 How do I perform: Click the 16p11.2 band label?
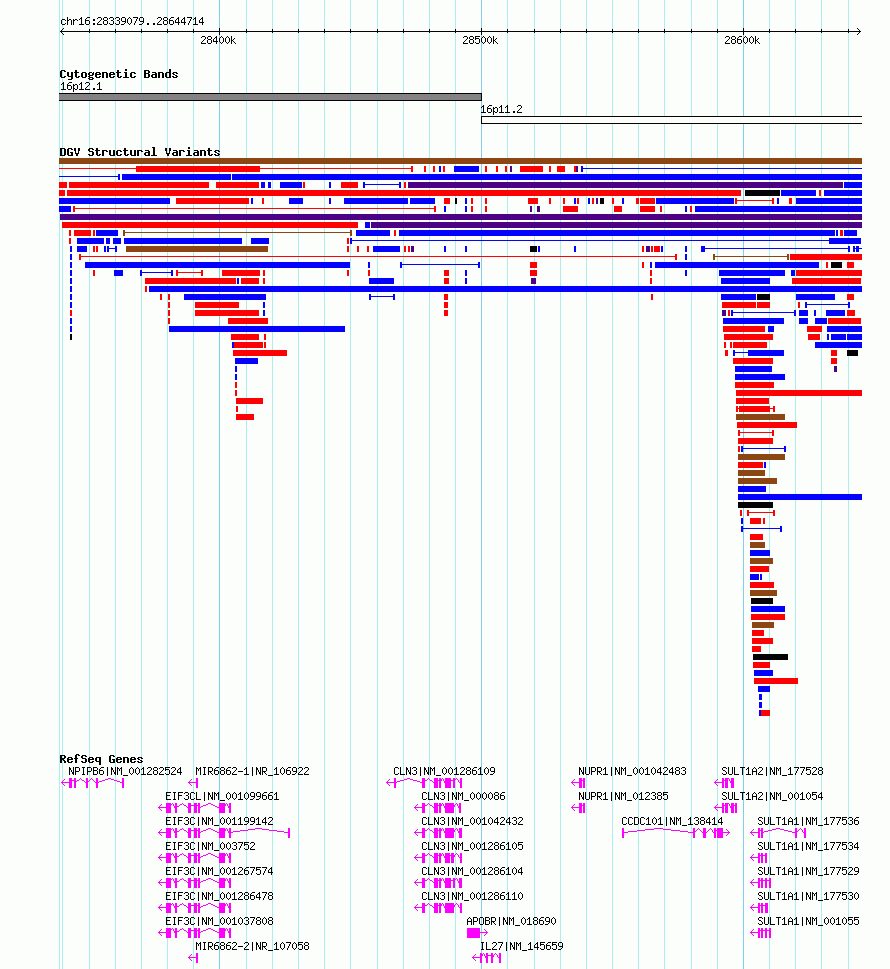(501, 109)
